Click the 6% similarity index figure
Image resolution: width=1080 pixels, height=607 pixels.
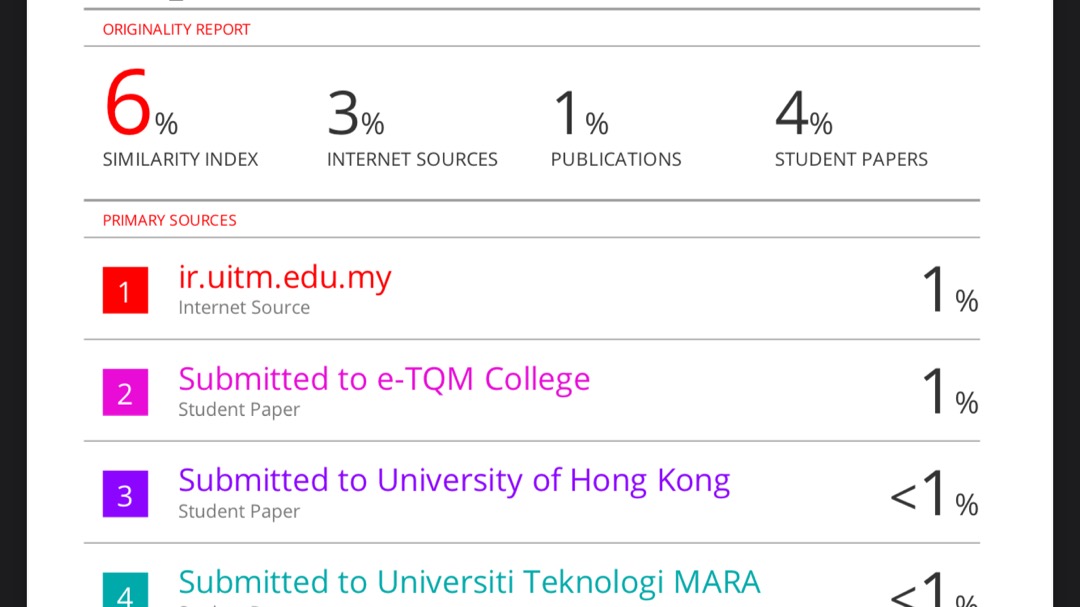pos(140,108)
